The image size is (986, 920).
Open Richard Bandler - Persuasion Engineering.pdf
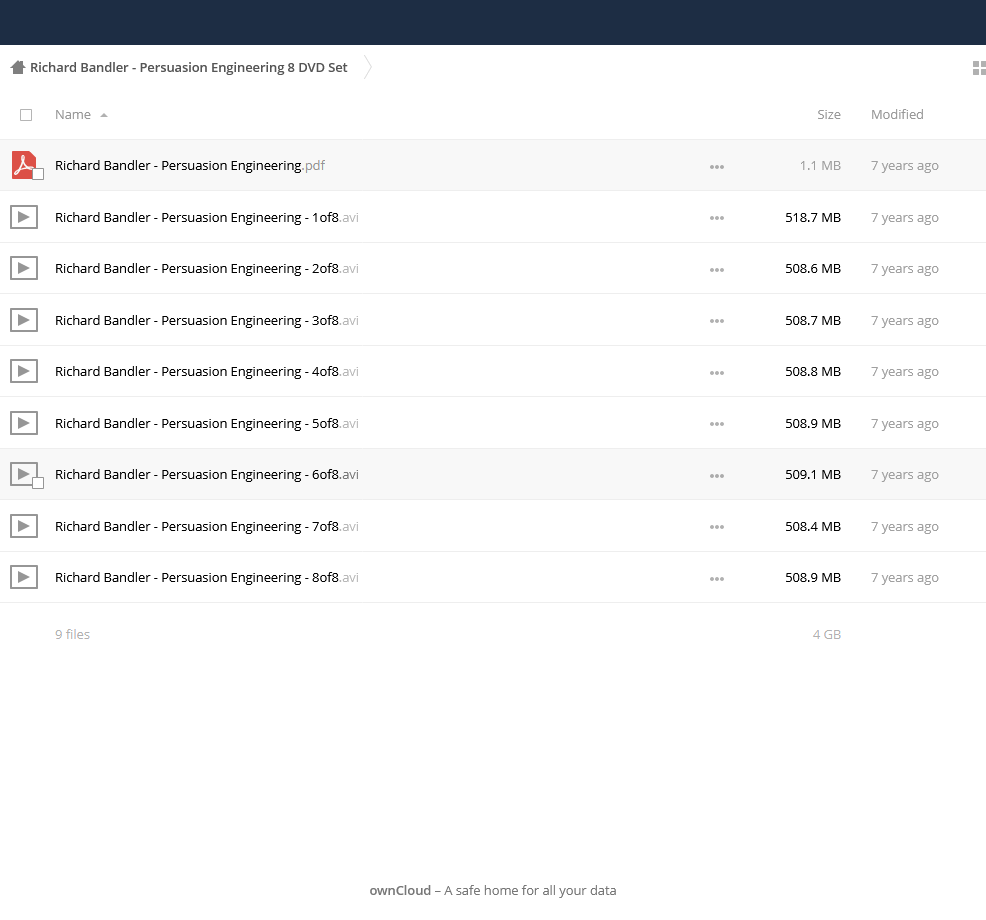coord(190,165)
